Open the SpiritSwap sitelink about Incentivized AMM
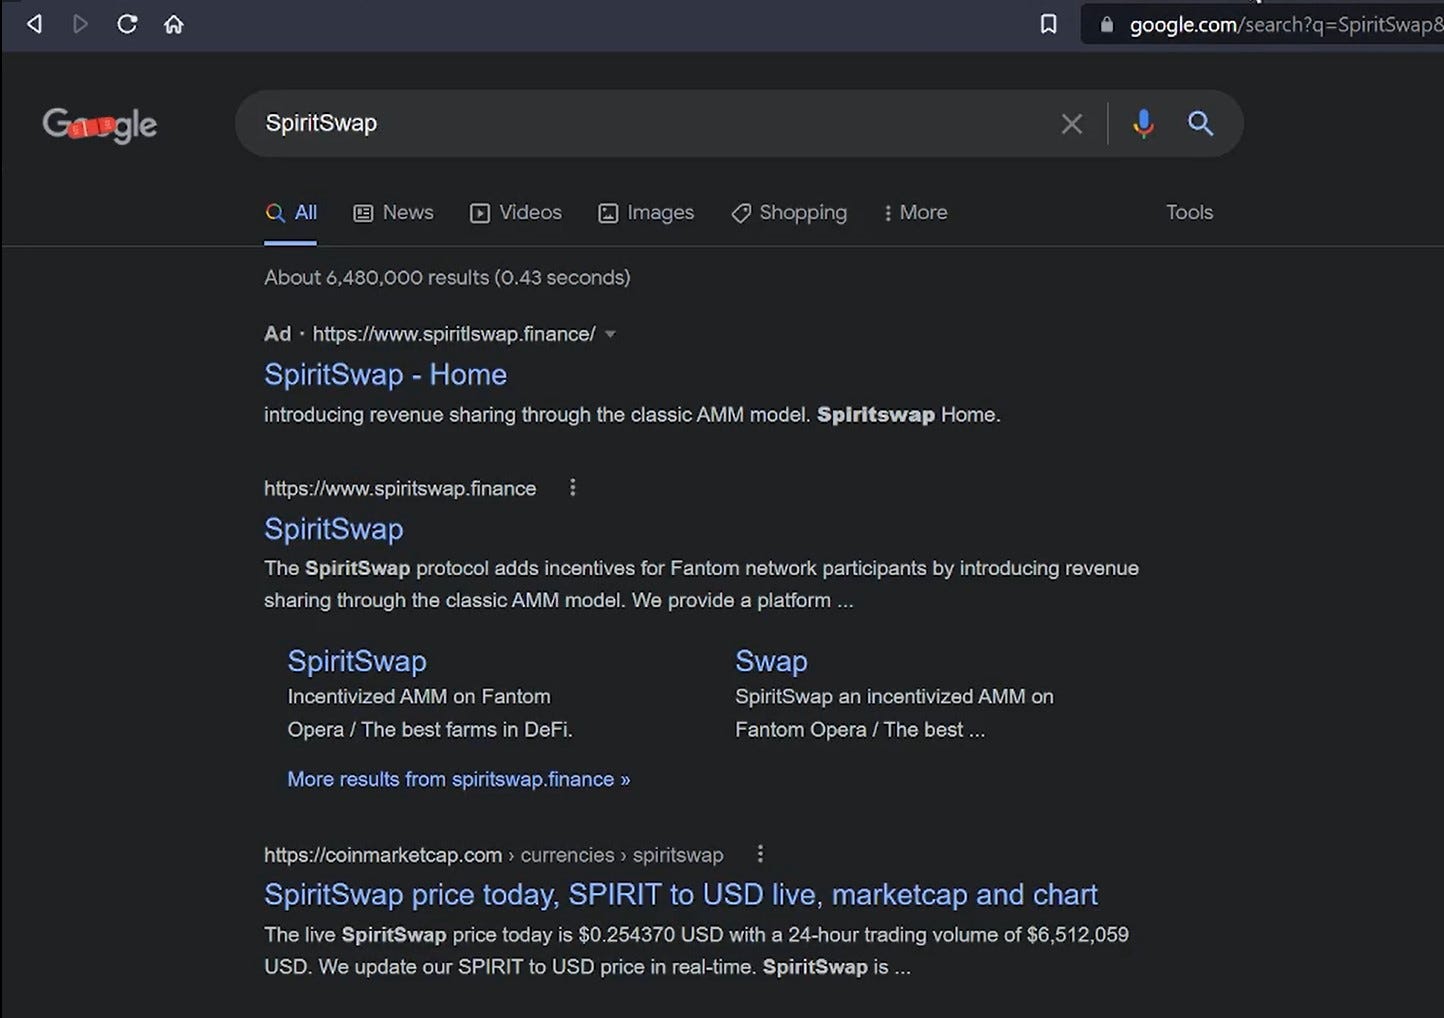The width and height of the screenshot is (1444, 1018). pyautogui.click(x=357, y=661)
